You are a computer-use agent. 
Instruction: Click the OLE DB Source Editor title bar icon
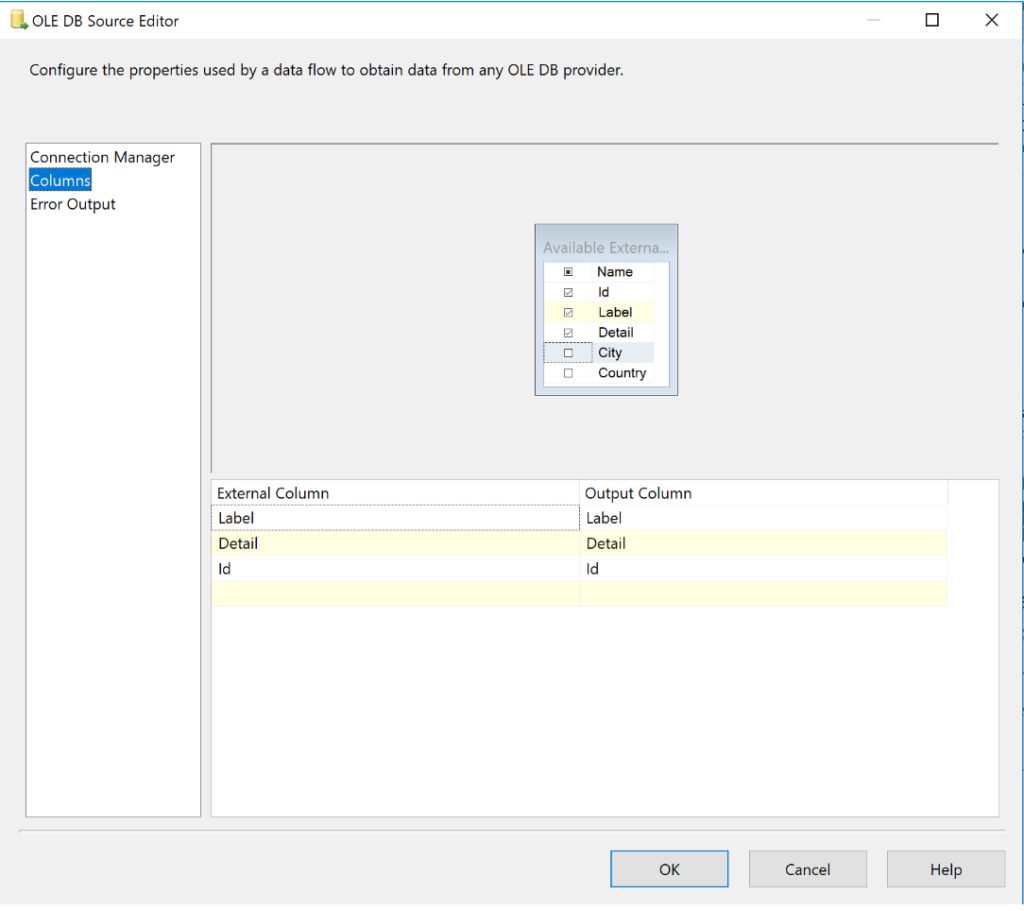pyautogui.click(x=18, y=20)
